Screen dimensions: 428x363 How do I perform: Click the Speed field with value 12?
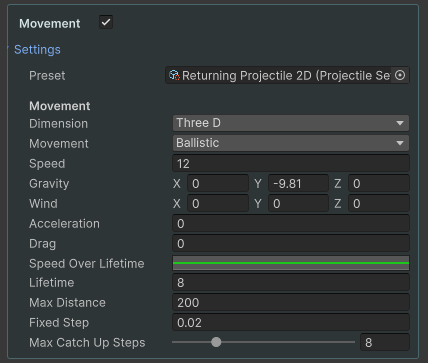point(291,164)
